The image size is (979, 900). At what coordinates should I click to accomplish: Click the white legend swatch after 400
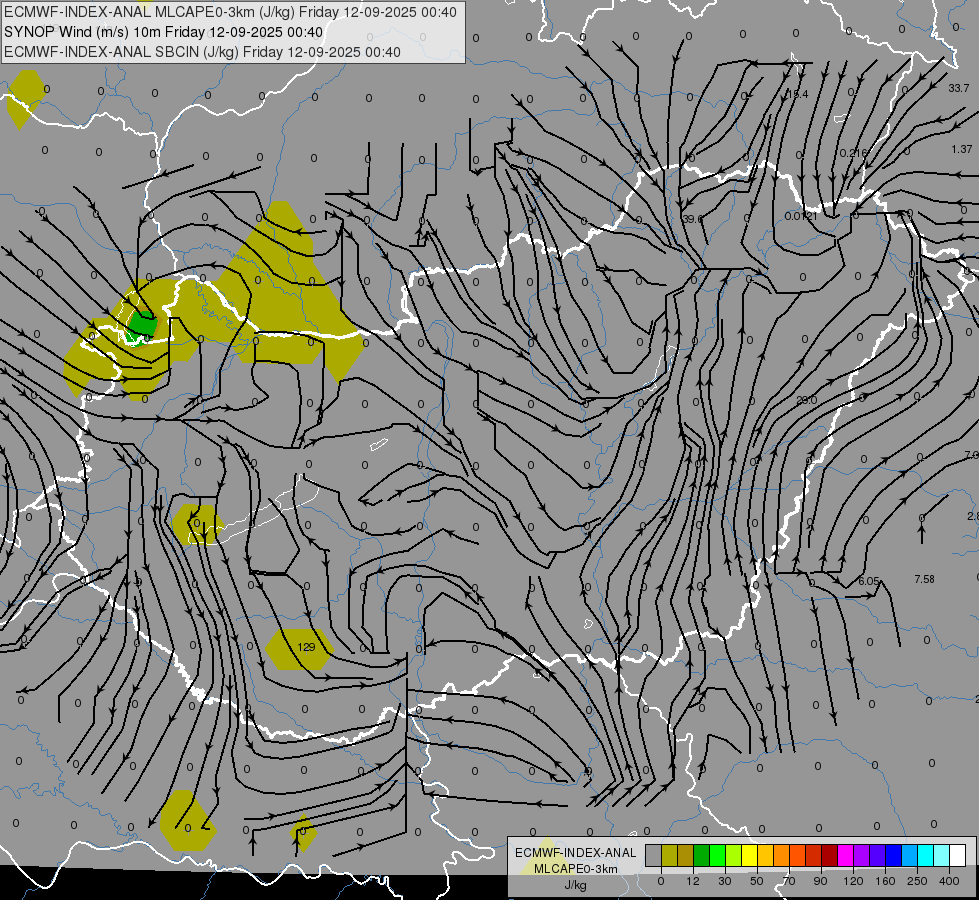[958, 855]
